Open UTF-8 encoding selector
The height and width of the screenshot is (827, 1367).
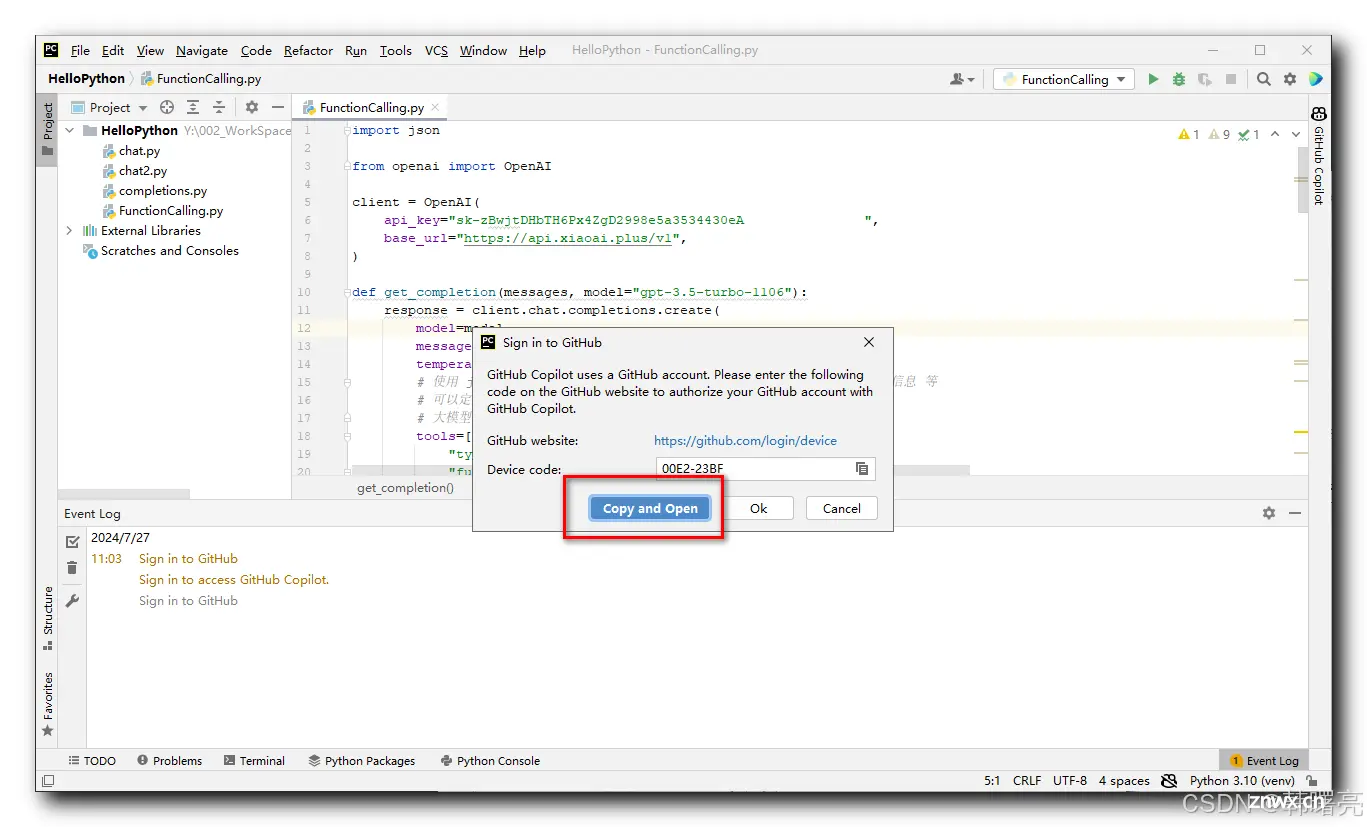tap(1070, 781)
